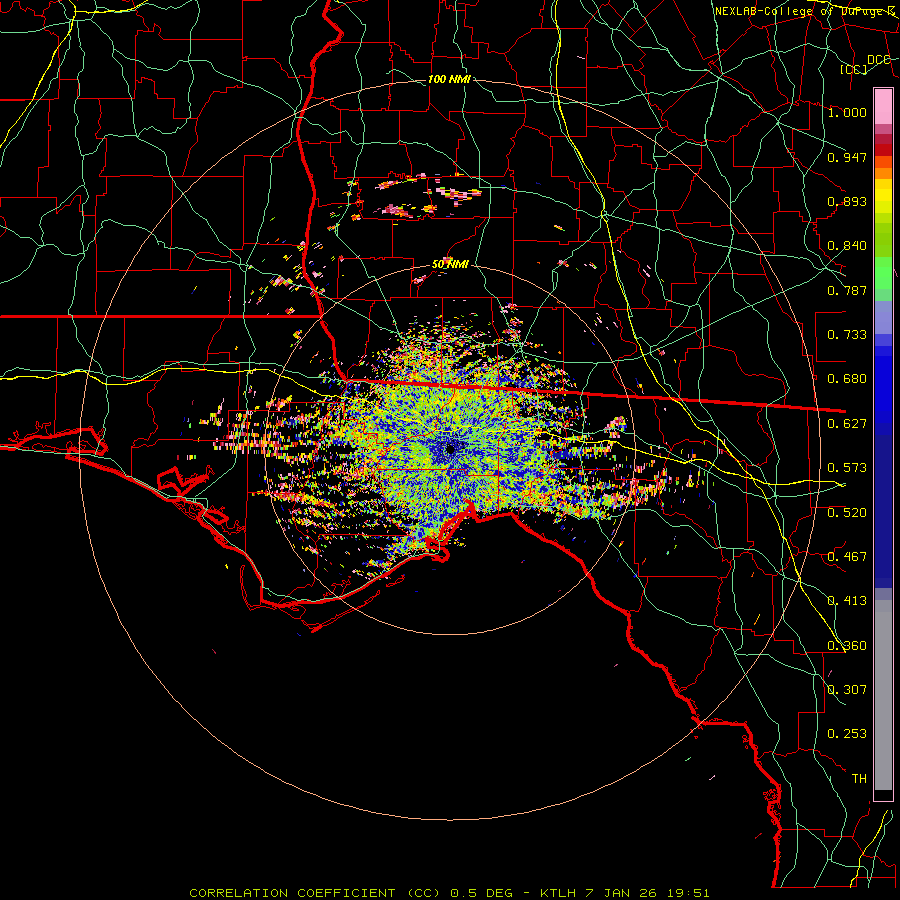Select the 1.000 scale value label
This screenshot has height=900, width=900.
[x=847, y=112]
